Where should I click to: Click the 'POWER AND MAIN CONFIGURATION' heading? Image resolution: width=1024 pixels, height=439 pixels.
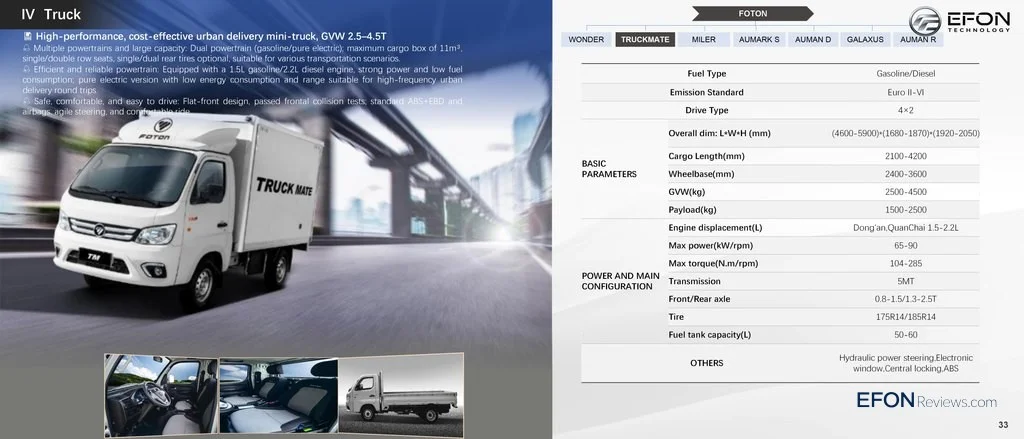pos(620,282)
